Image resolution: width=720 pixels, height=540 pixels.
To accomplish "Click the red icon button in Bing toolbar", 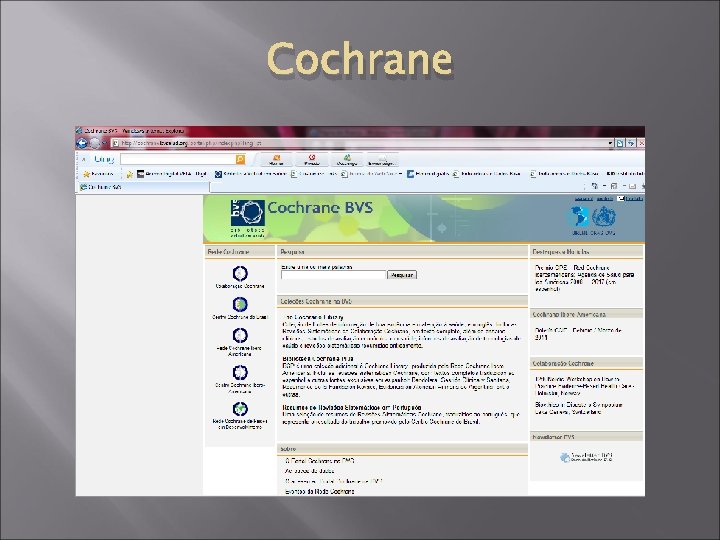I will coord(312,160).
